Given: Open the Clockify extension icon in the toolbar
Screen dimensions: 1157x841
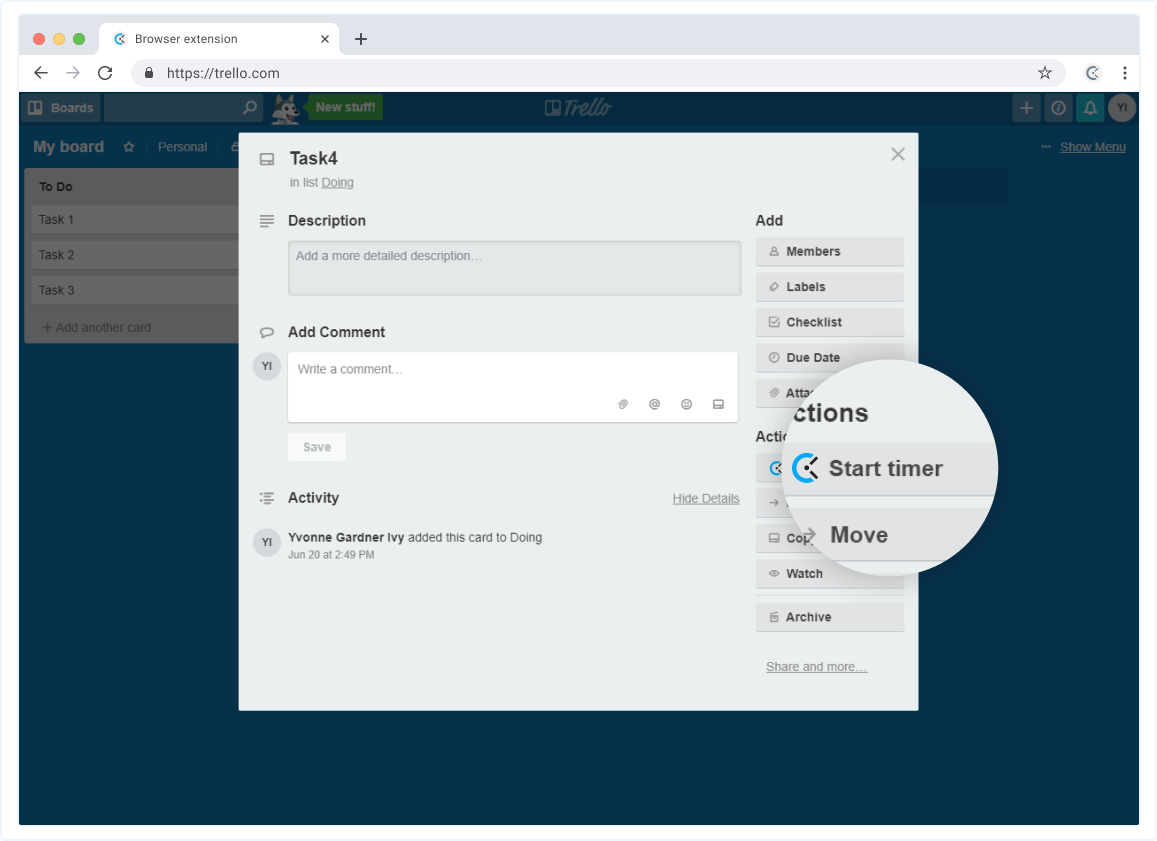Looking at the screenshot, I should tap(1093, 73).
